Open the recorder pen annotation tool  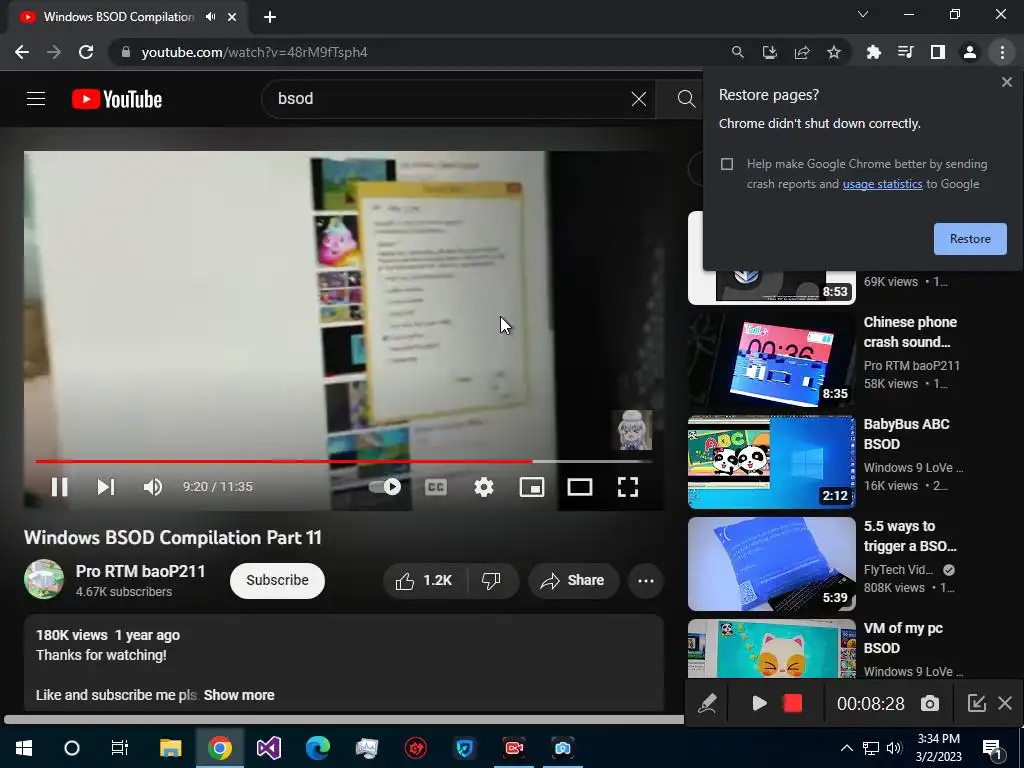(707, 703)
